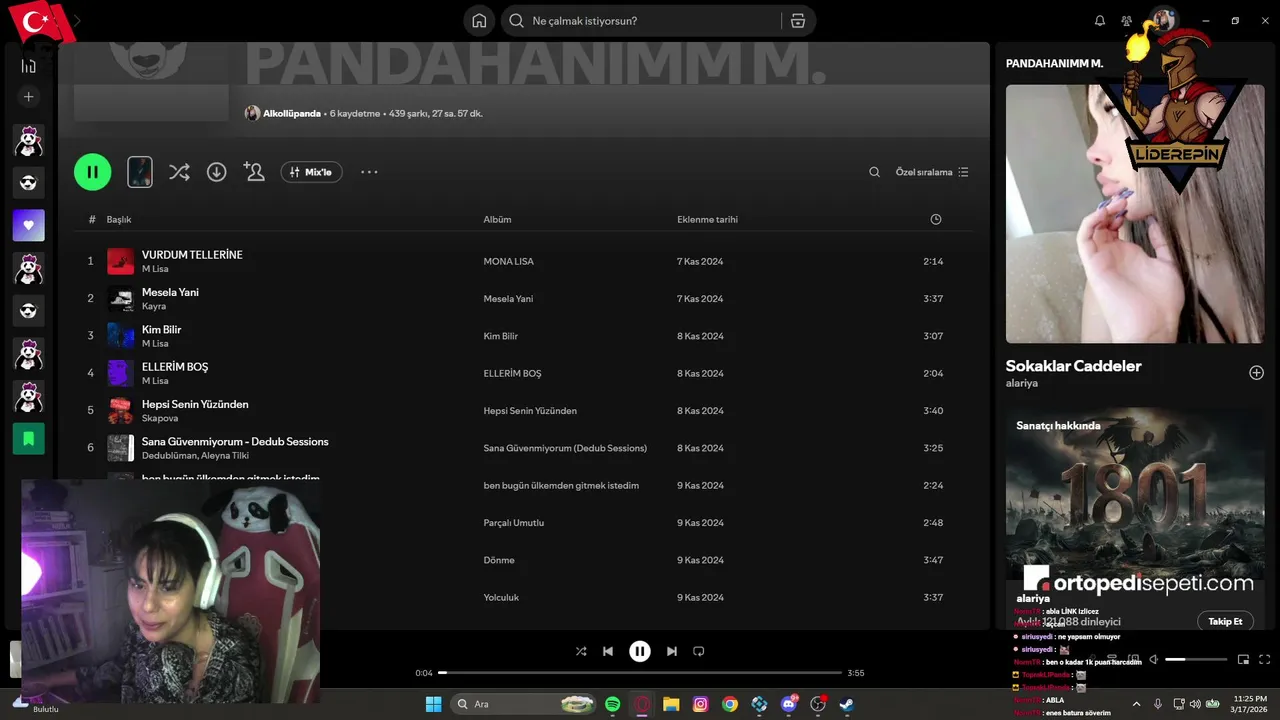Add Sokaklar Caddeler to Liked Songs
This screenshot has height=720, width=1280.
pyautogui.click(x=1256, y=373)
